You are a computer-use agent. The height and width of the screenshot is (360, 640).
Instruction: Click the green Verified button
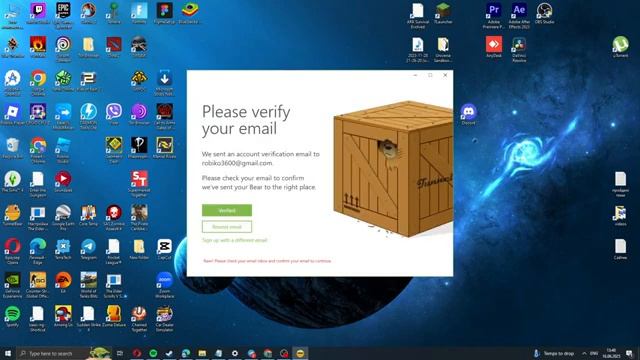click(227, 210)
